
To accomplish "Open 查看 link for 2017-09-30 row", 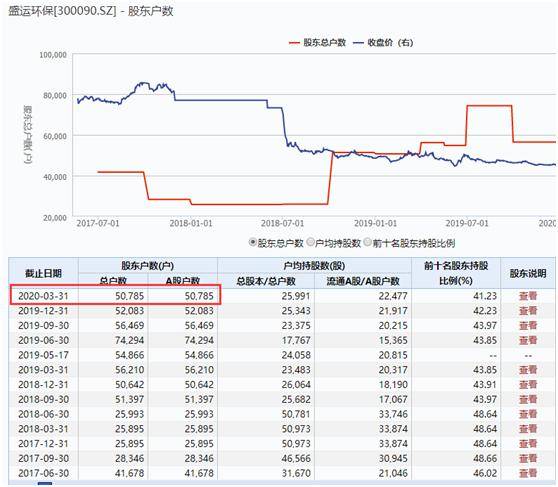I will click(528, 459).
